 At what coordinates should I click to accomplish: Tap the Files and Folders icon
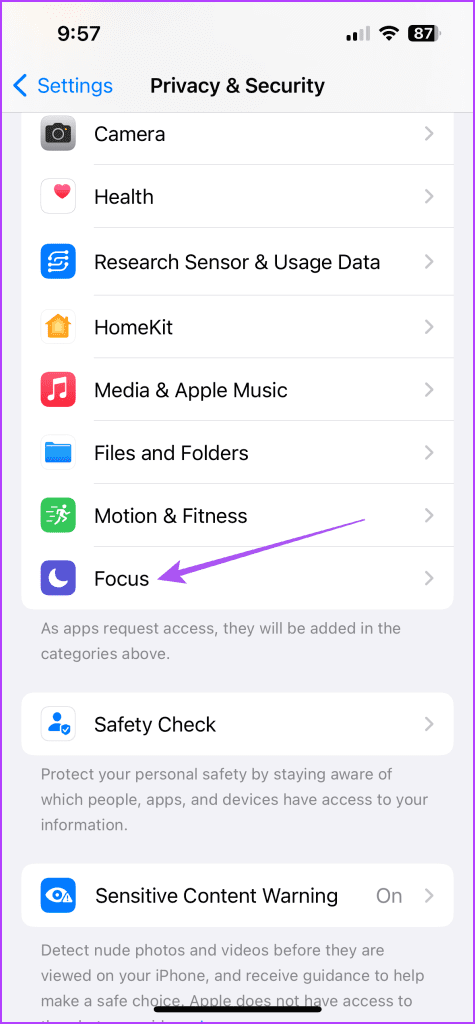pos(58,453)
